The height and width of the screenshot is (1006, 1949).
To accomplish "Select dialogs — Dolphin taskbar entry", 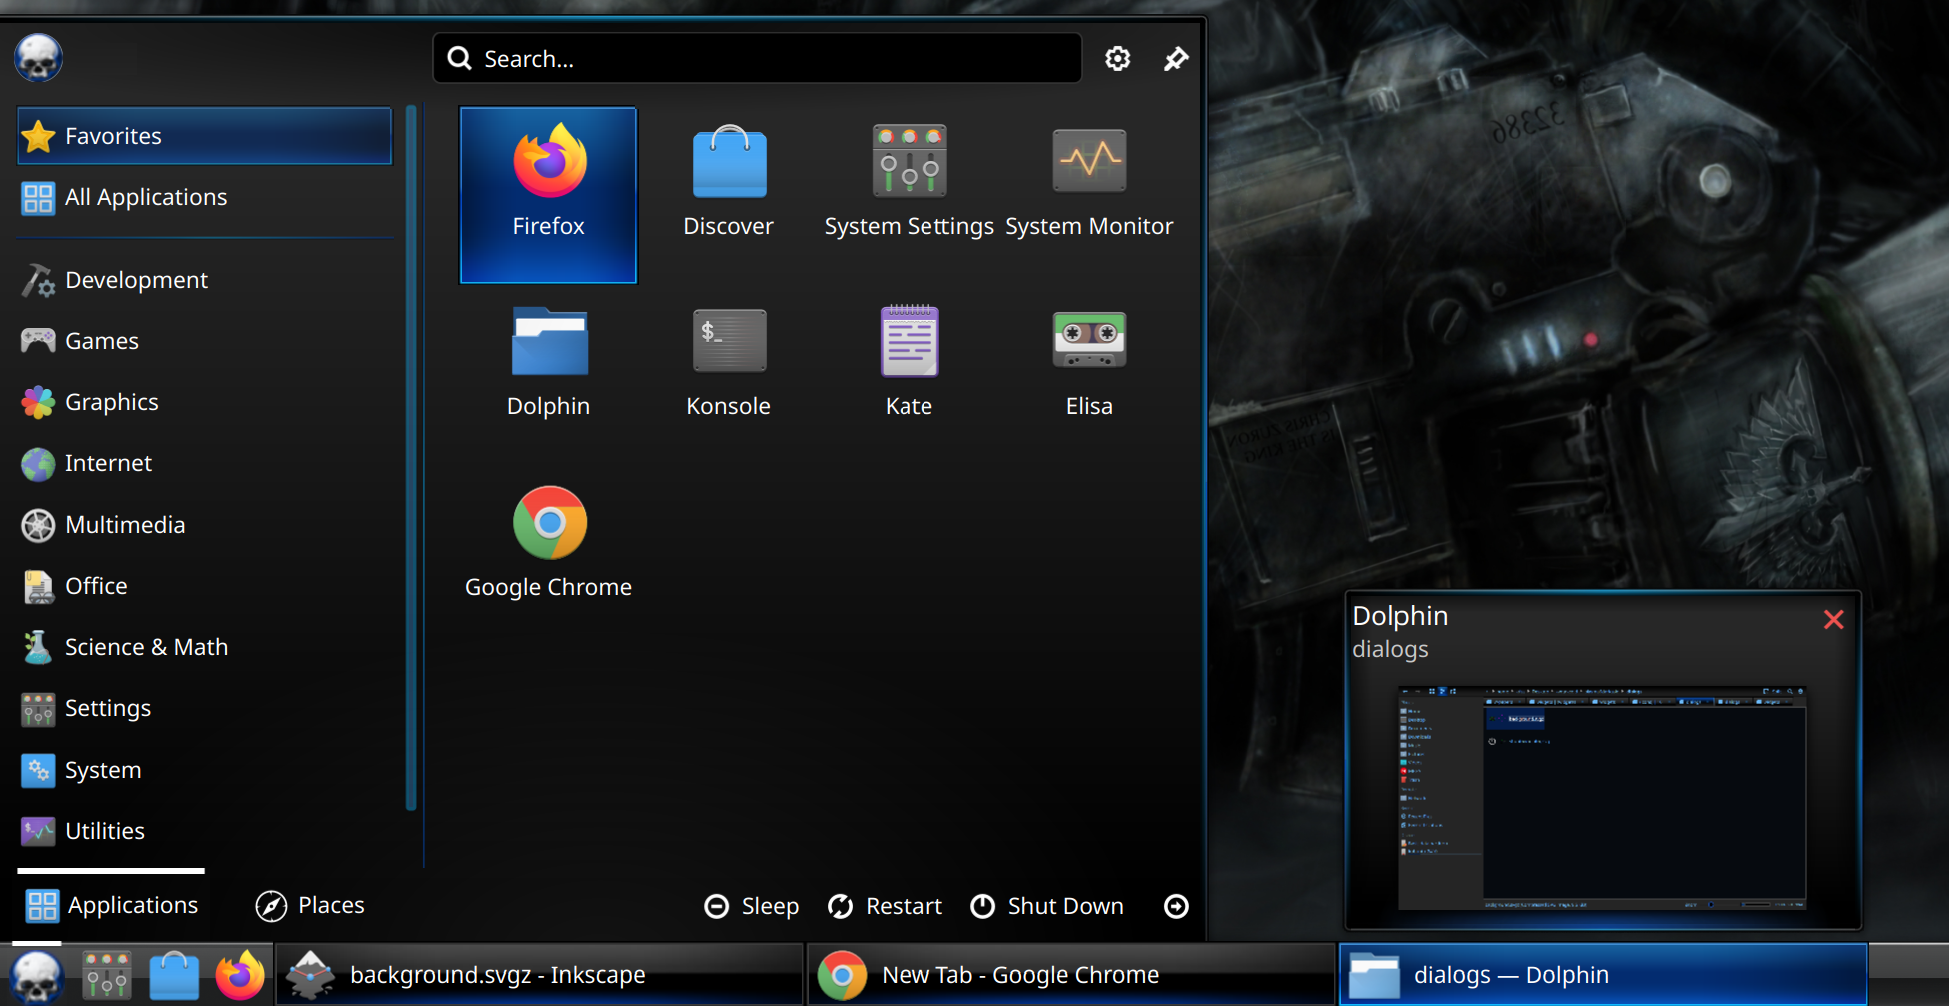I will pyautogui.click(x=1603, y=975).
